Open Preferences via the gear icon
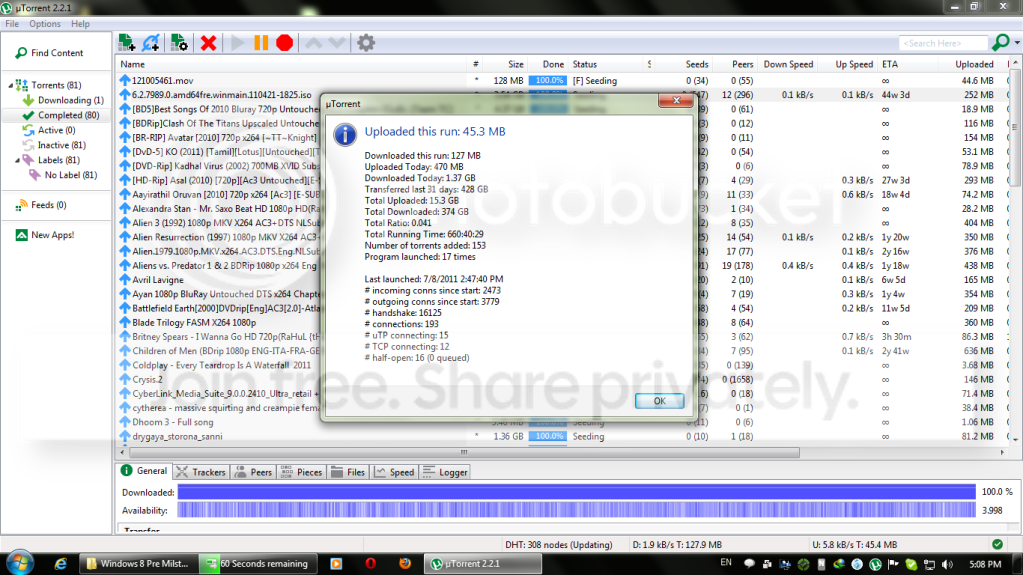Viewport: 1023px width, 575px height. pyautogui.click(x=366, y=43)
